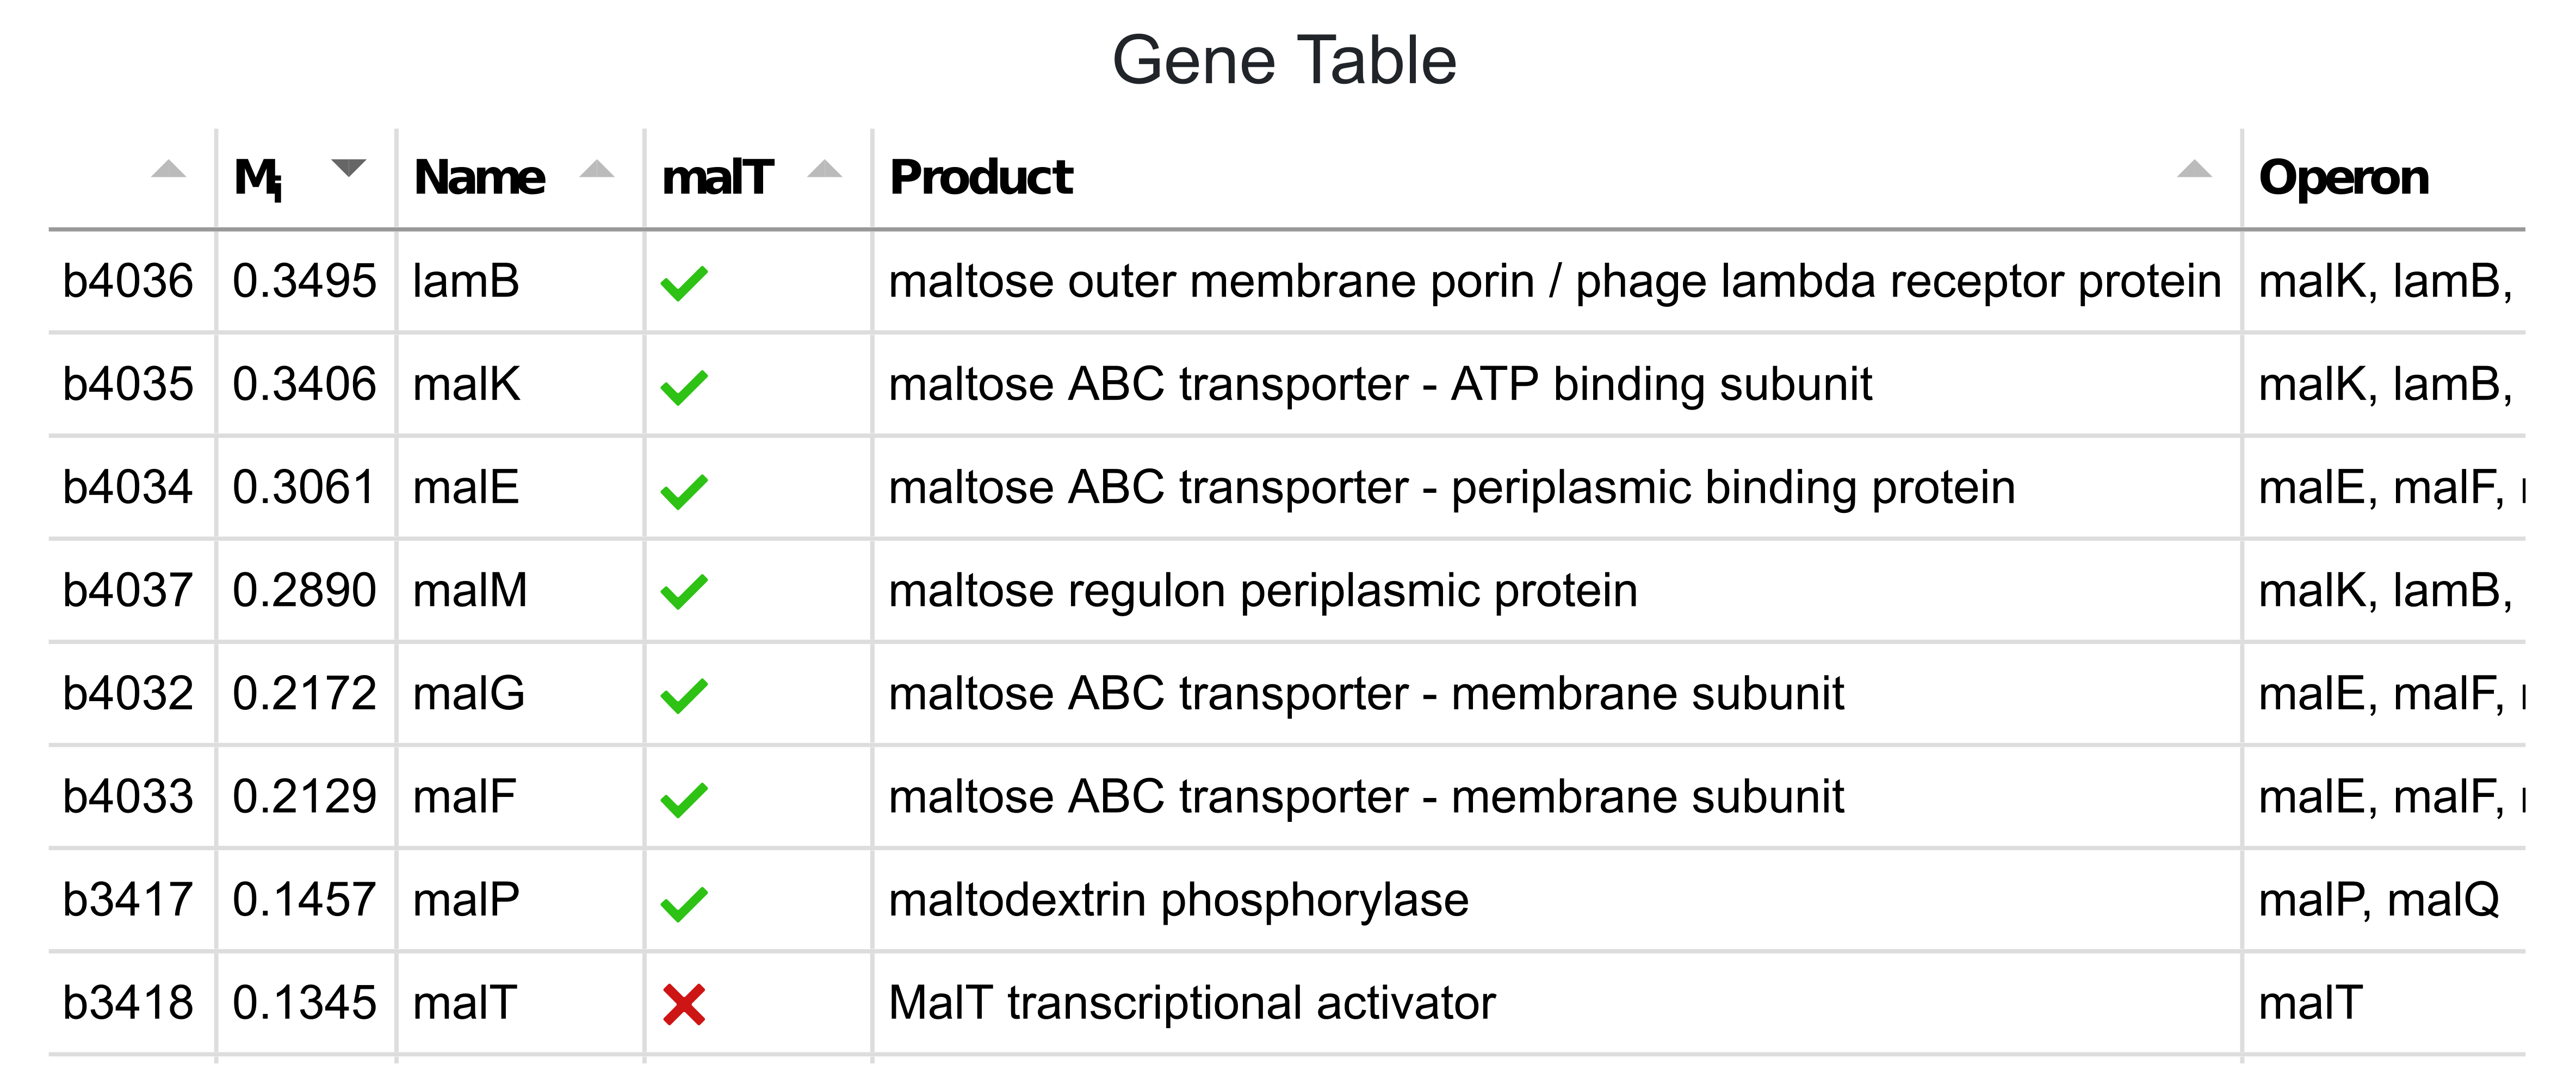Screen dimensions: 2576x1083
Task: Click the malE gene name cell
Action: (466, 488)
